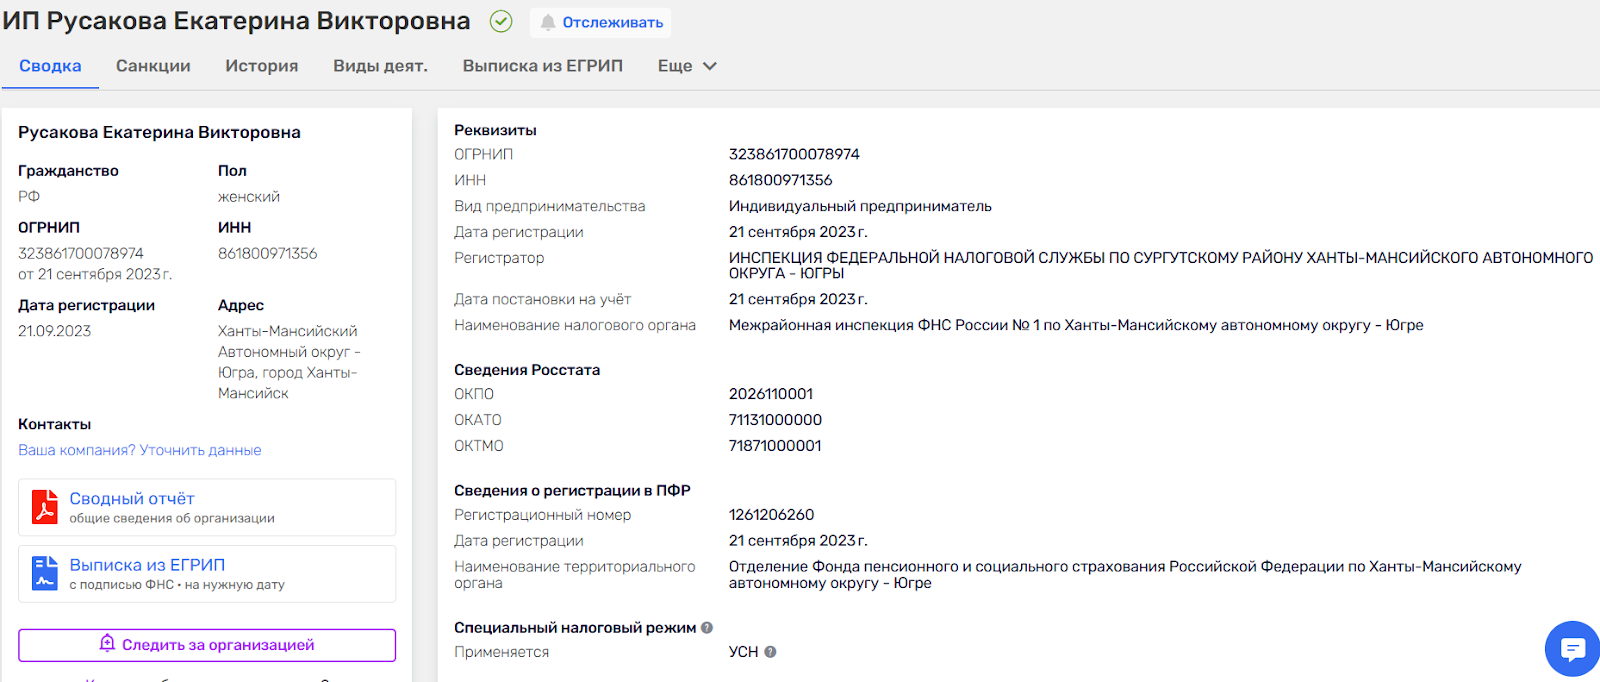Click the blue document icon for Выписка из ЕГРИП
The width and height of the screenshot is (1600, 682).
point(44,573)
